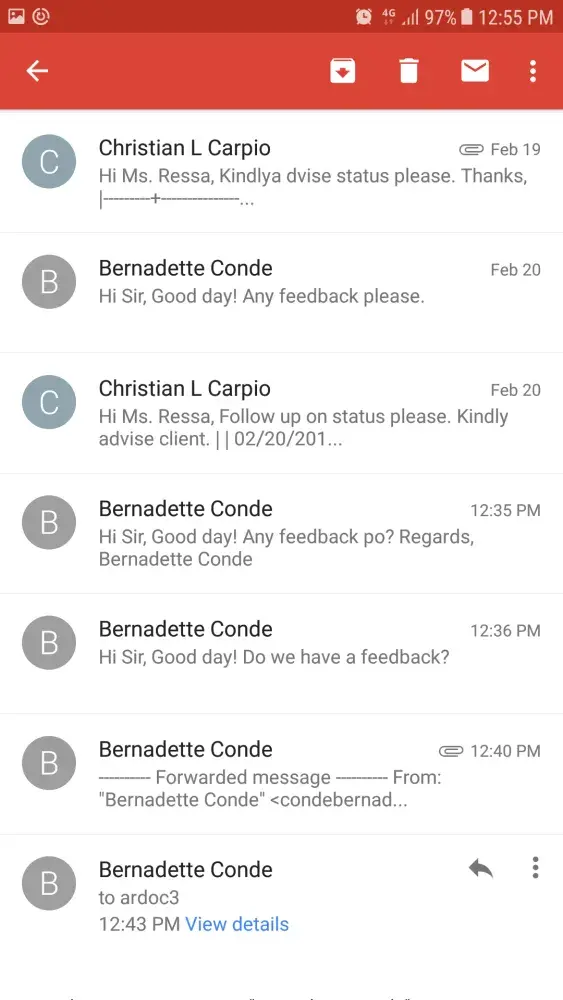563x1000 pixels.
Task: Expand Bernadette Conde's Feb 20 message
Action: (281, 292)
